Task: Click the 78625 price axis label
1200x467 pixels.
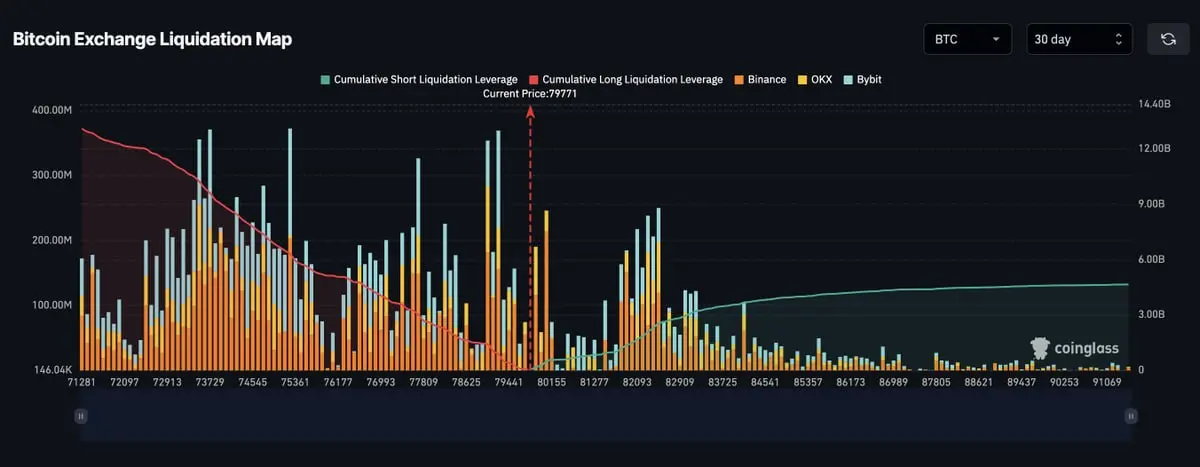Action: pos(467,383)
